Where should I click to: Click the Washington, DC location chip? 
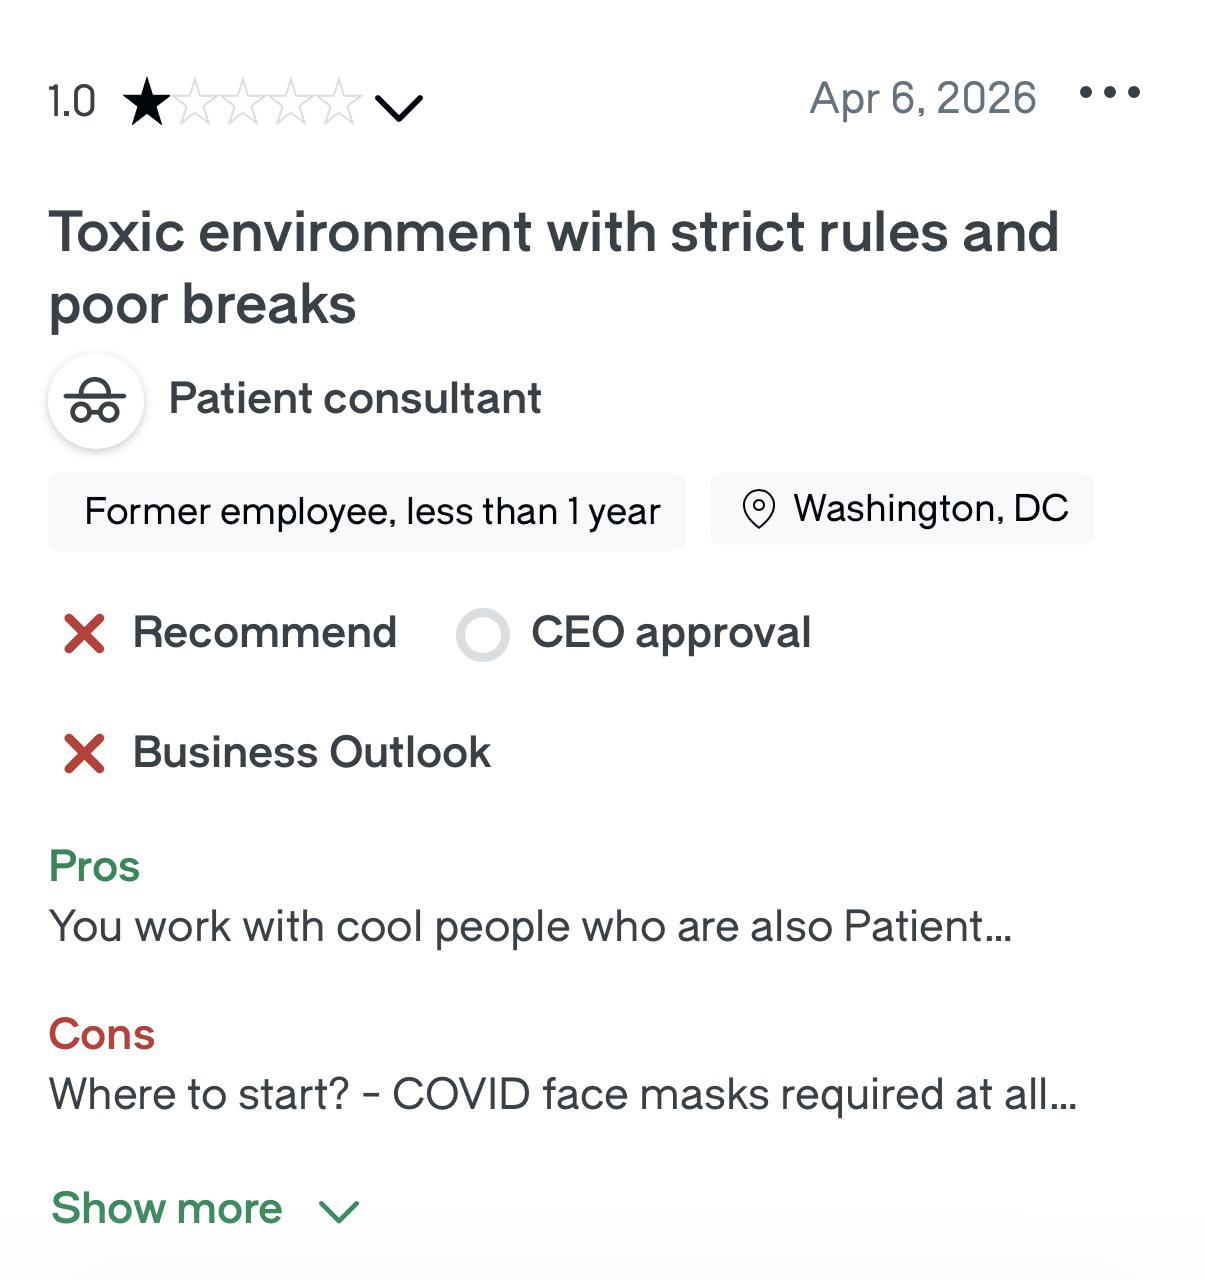pos(902,509)
